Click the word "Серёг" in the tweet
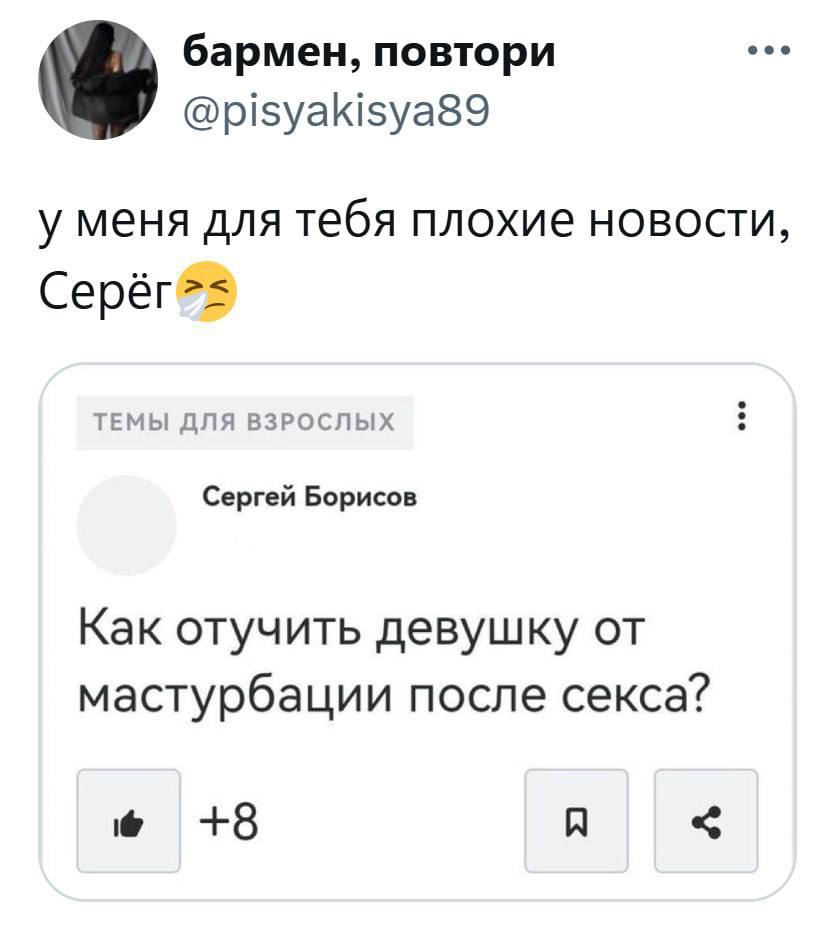 pyautogui.click(x=106, y=292)
